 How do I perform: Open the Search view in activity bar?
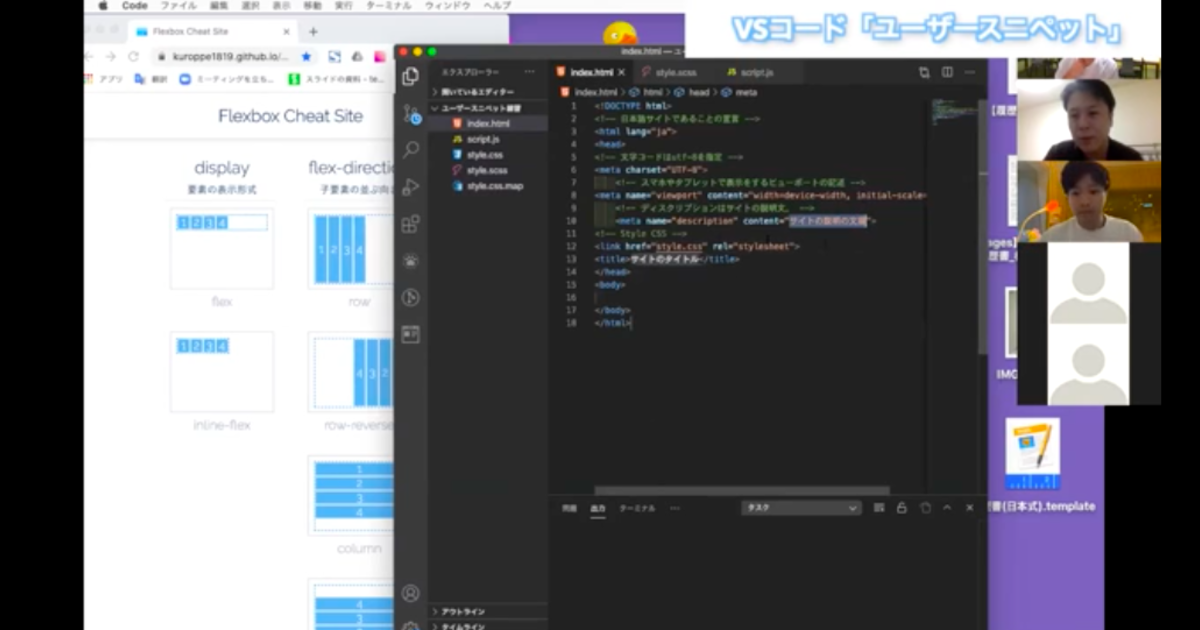click(410, 150)
